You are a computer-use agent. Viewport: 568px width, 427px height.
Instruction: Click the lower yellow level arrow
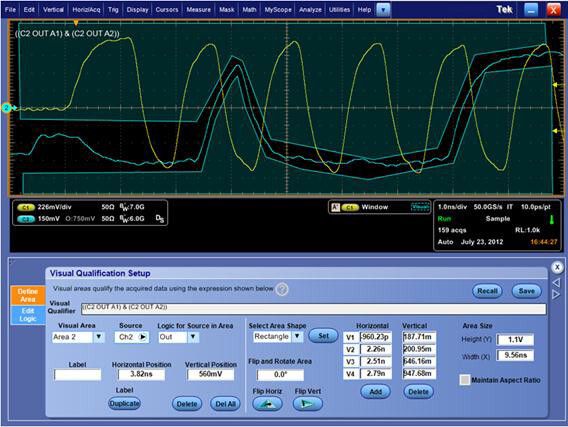[556, 131]
